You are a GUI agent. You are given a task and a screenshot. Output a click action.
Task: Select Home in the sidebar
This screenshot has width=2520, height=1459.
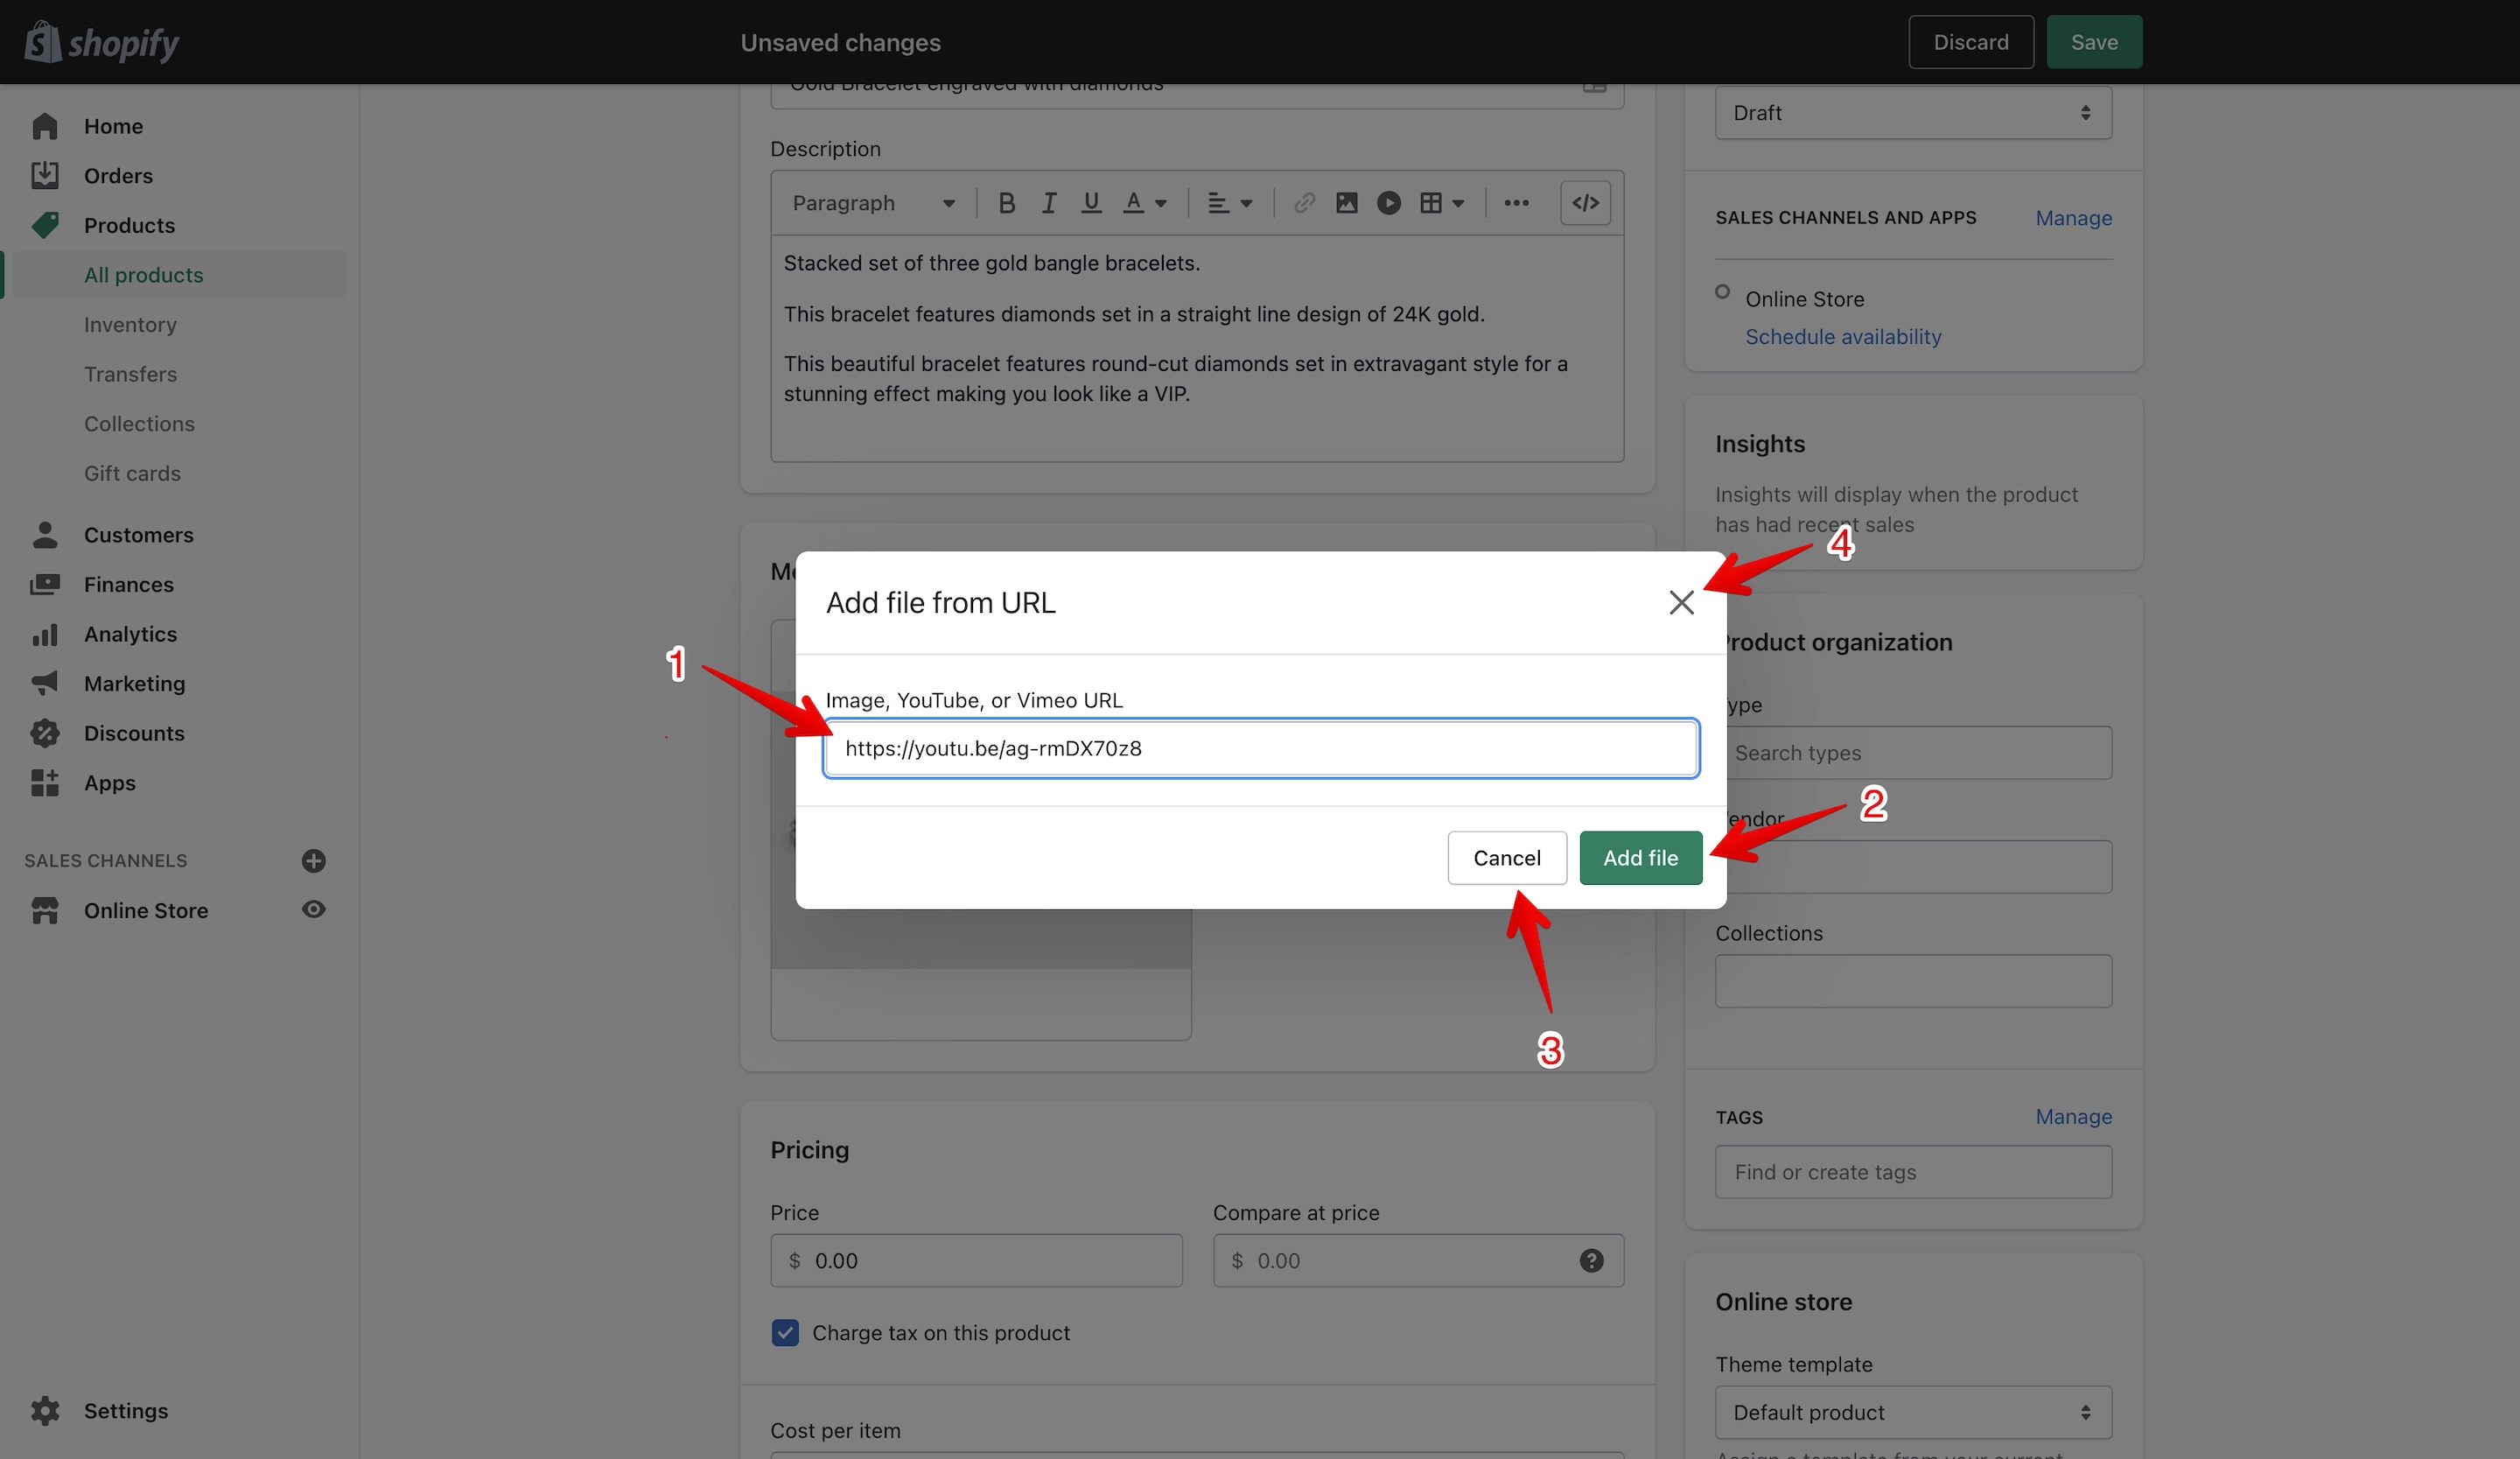[113, 126]
